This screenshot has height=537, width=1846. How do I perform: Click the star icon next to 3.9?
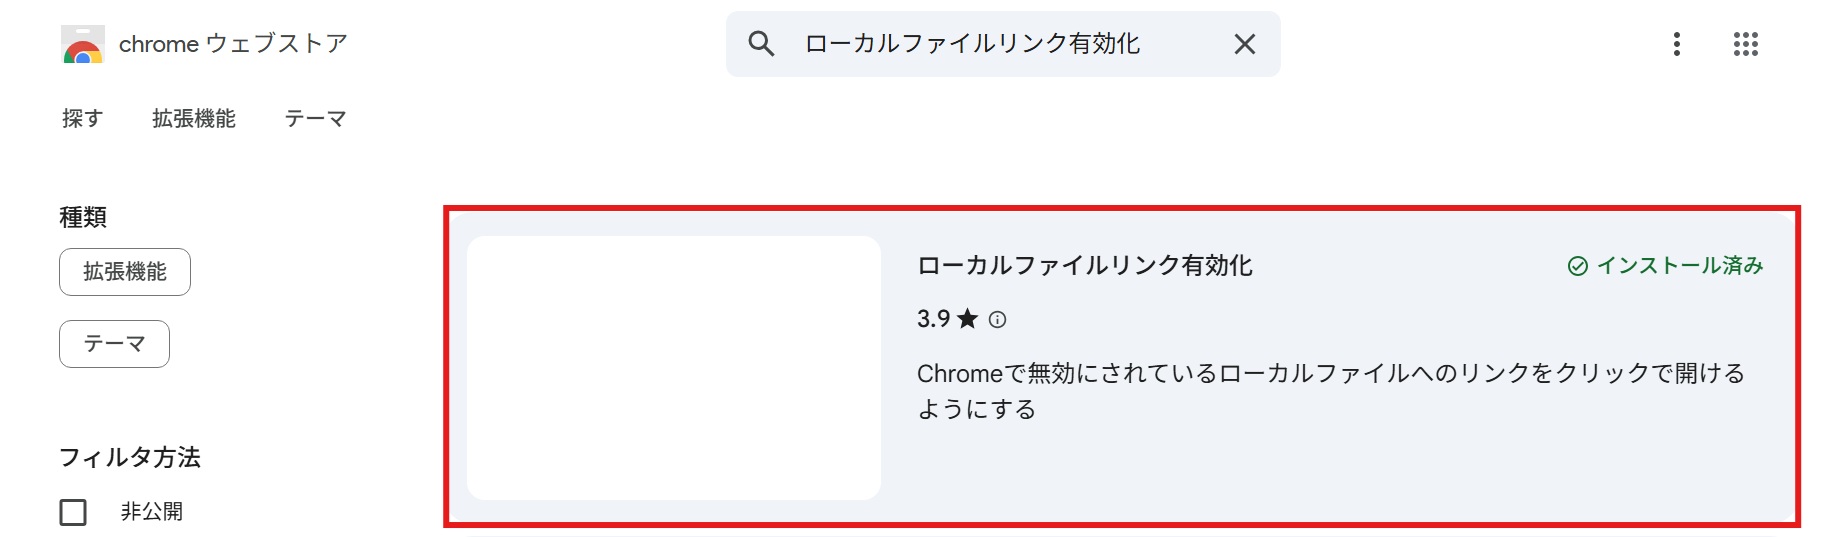tap(967, 319)
